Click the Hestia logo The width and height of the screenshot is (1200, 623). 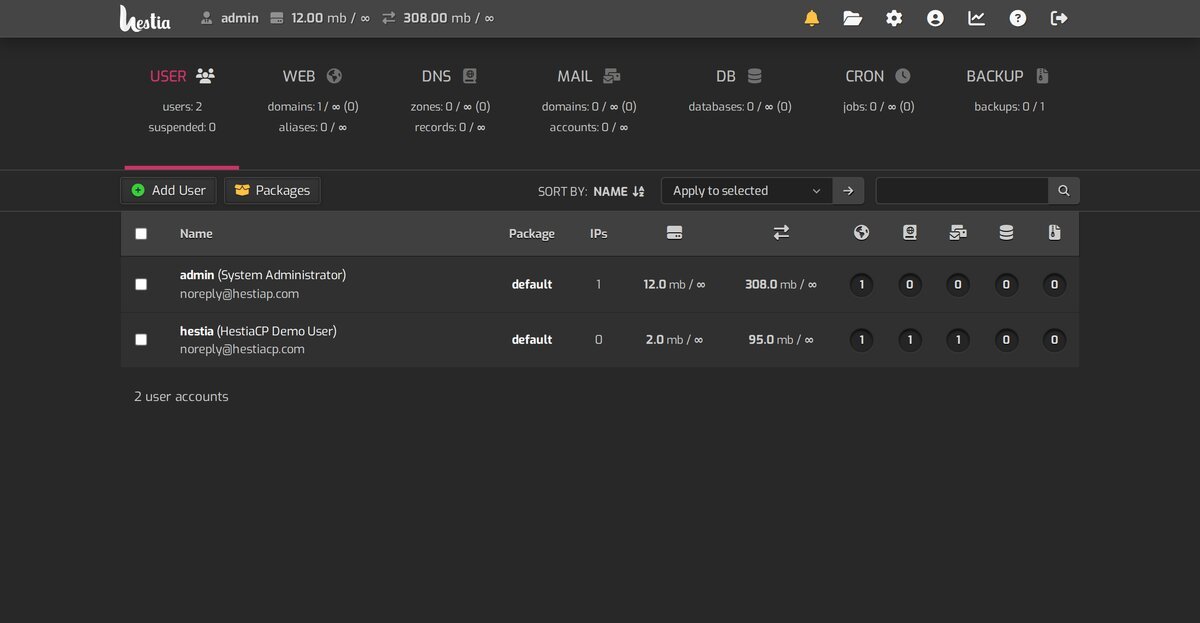pyautogui.click(x=145, y=18)
